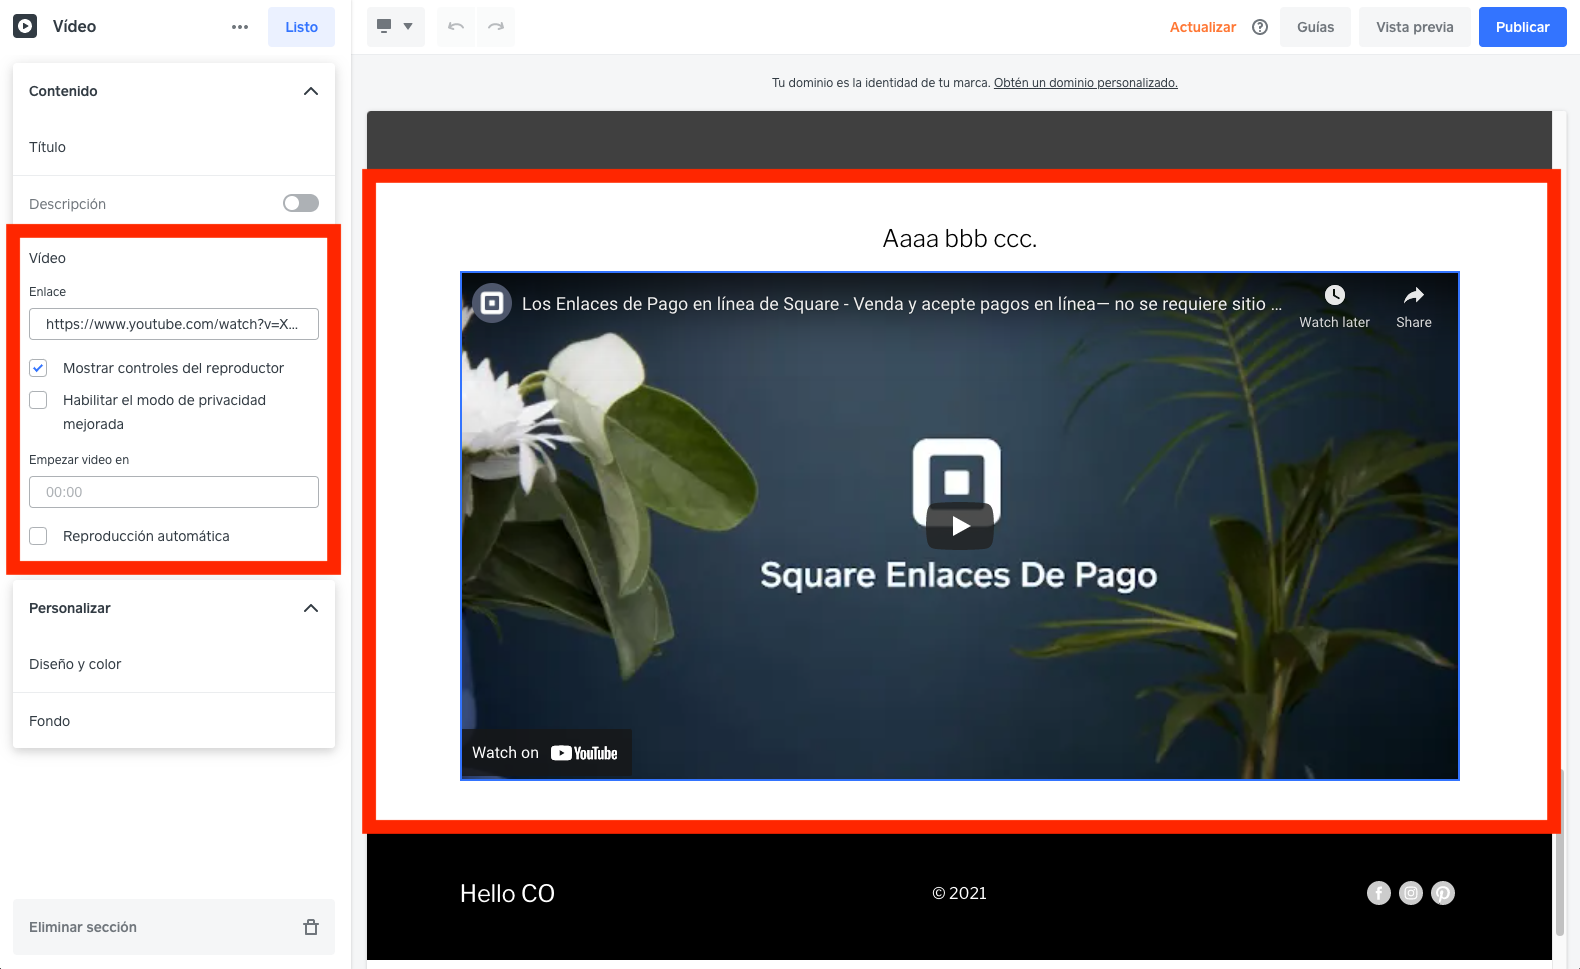Click the YouTube logo in Watch on
The width and height of the screenshot is (1580, 969).
[x=584, y=753]
